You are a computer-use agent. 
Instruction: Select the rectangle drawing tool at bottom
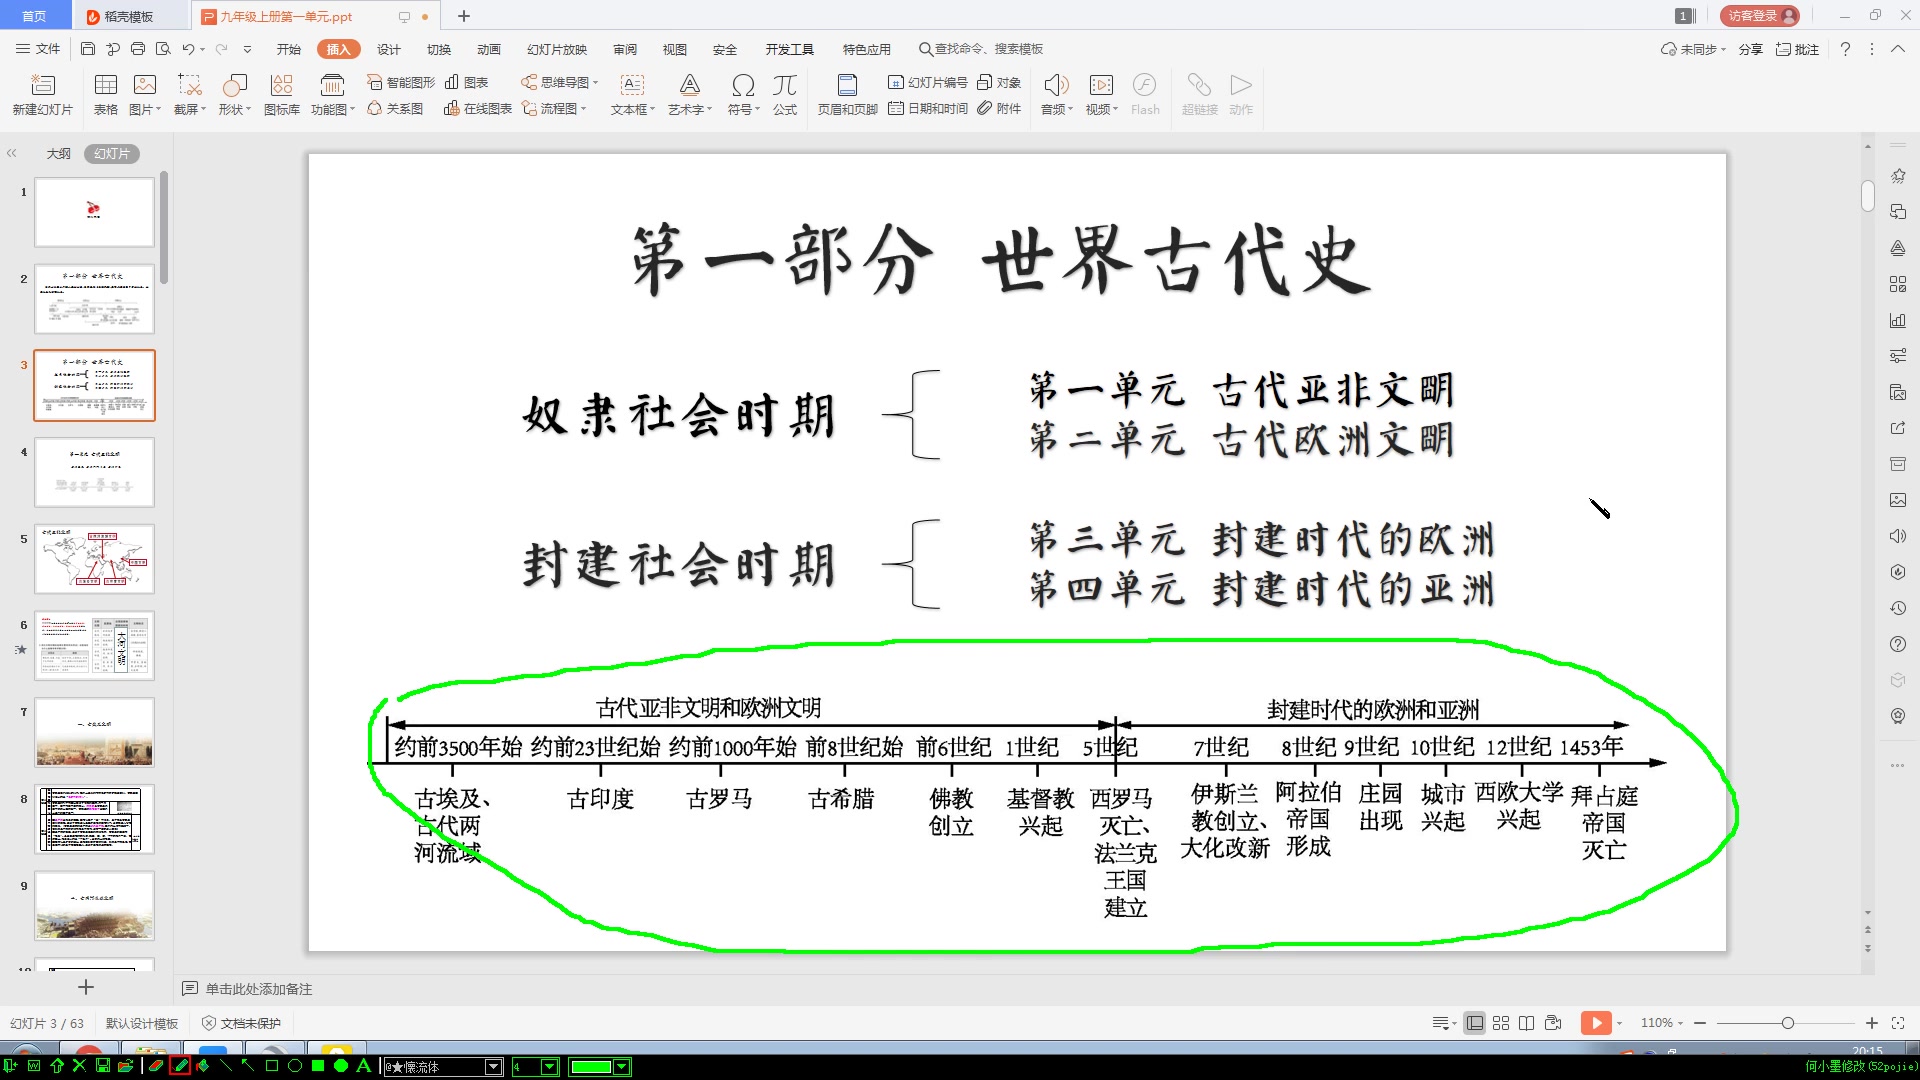click(271, 1066)
